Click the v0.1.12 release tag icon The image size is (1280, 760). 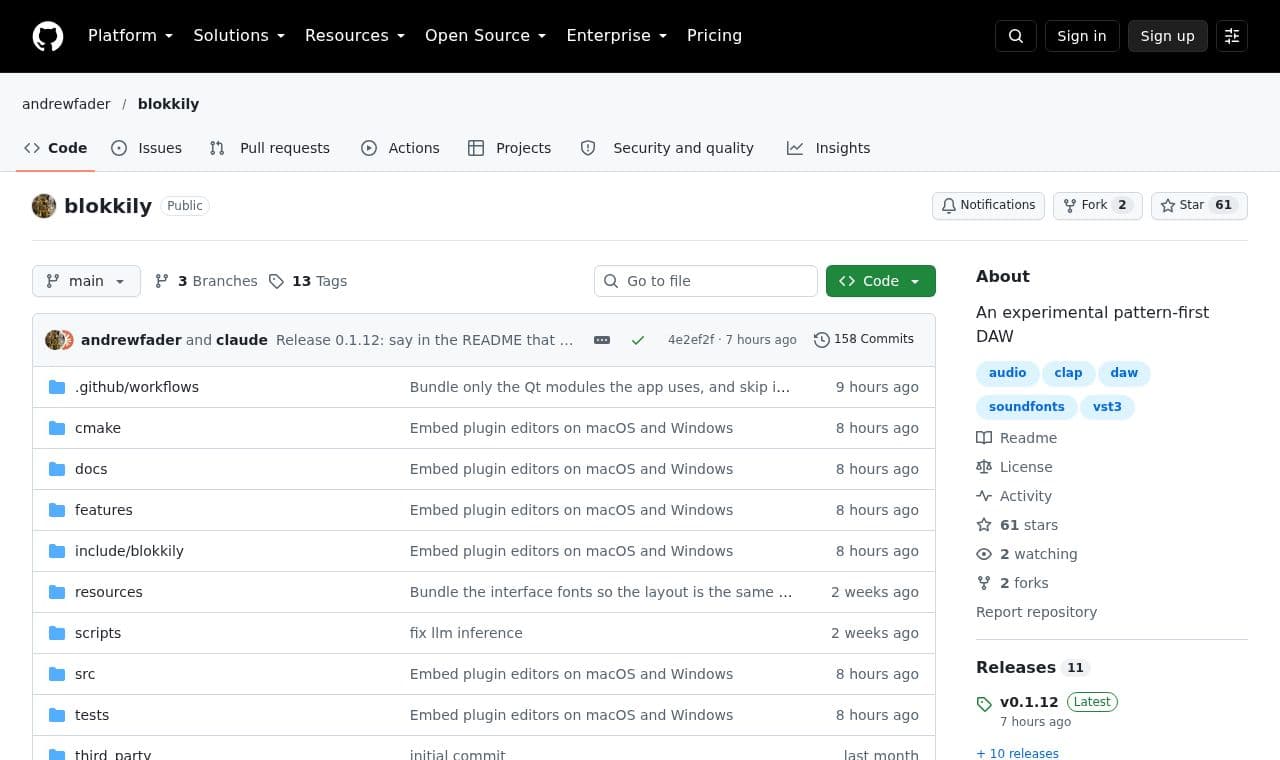pos(984,704)
